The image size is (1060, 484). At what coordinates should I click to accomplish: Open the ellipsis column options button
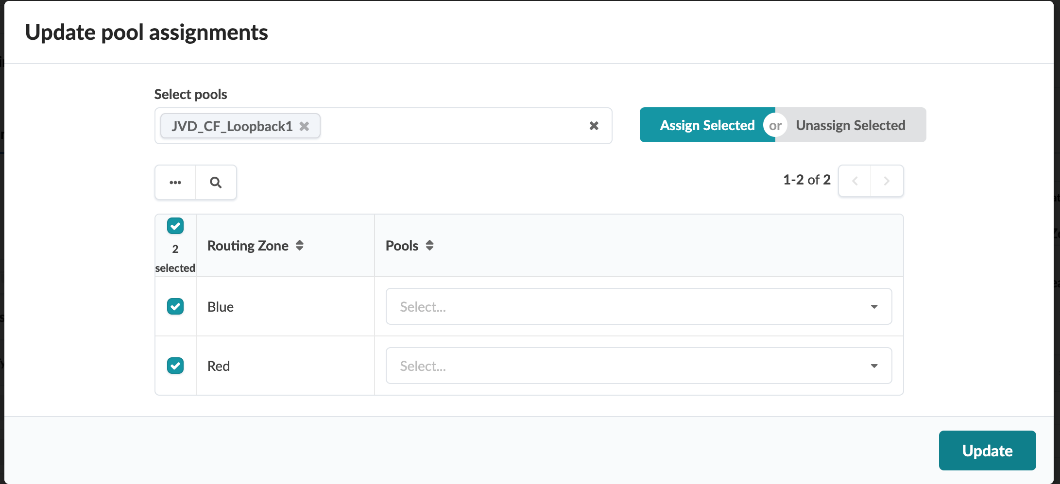(x=175, y=183)
